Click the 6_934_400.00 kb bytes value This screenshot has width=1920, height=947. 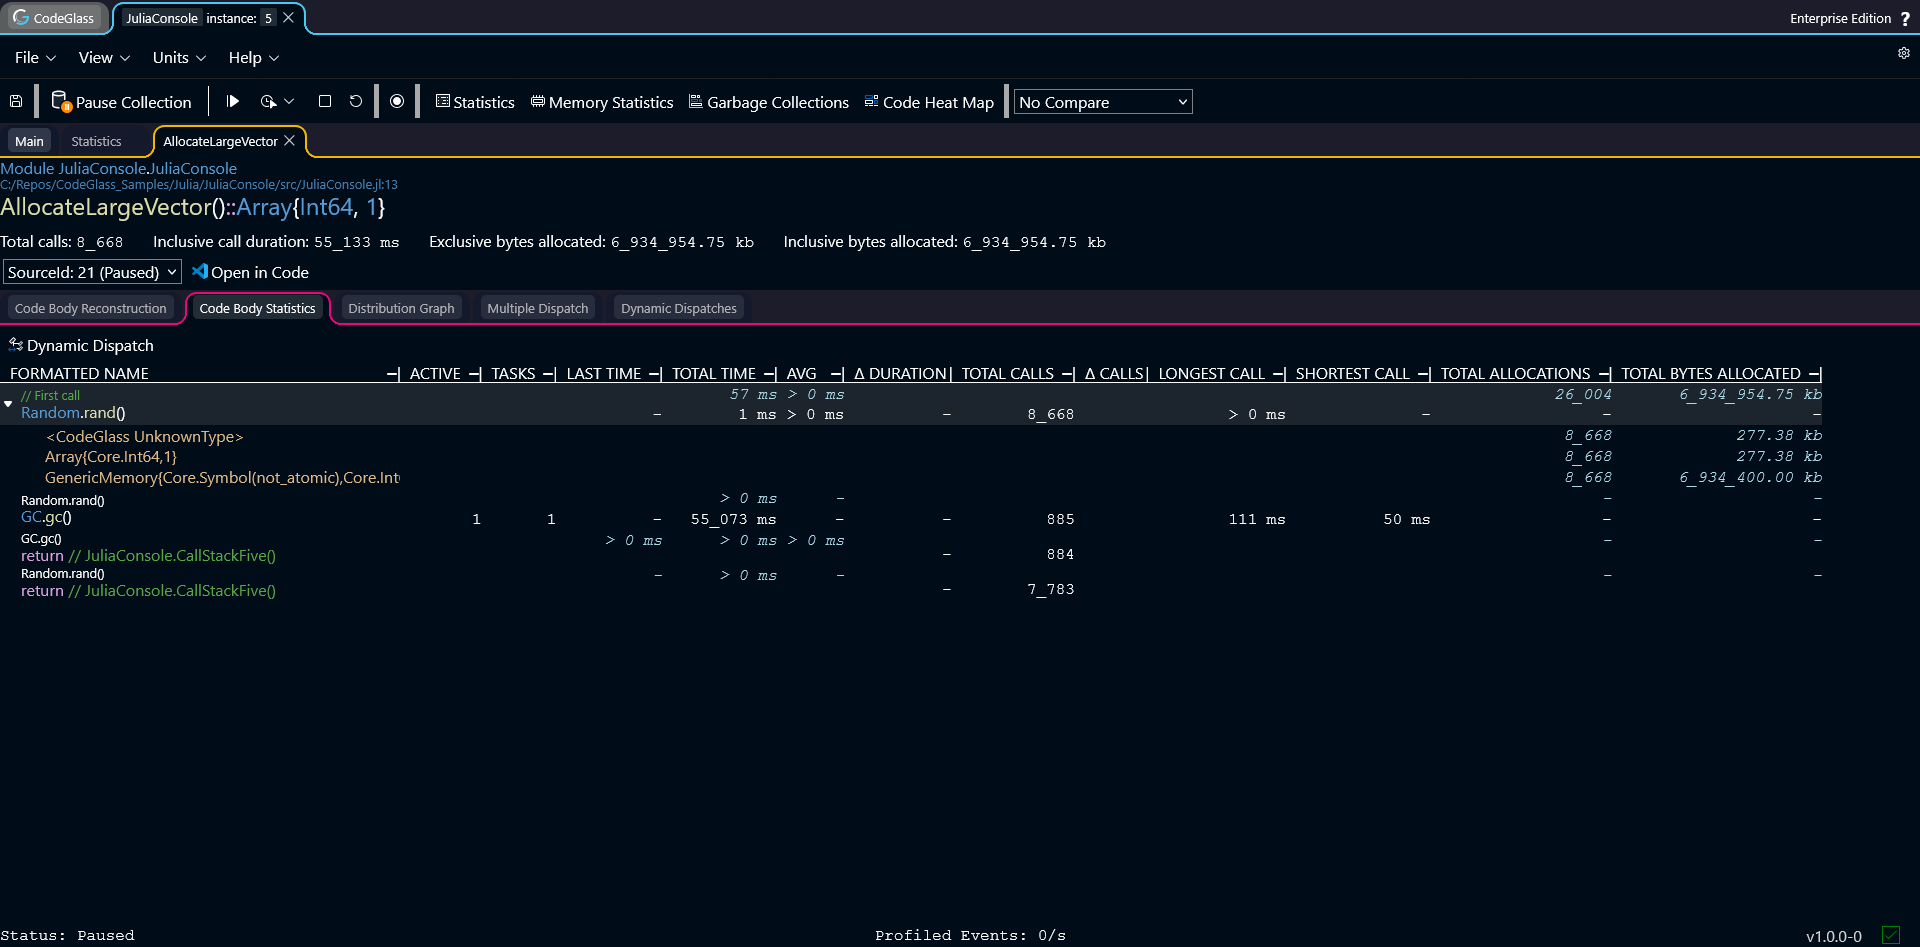[1750, 478]
